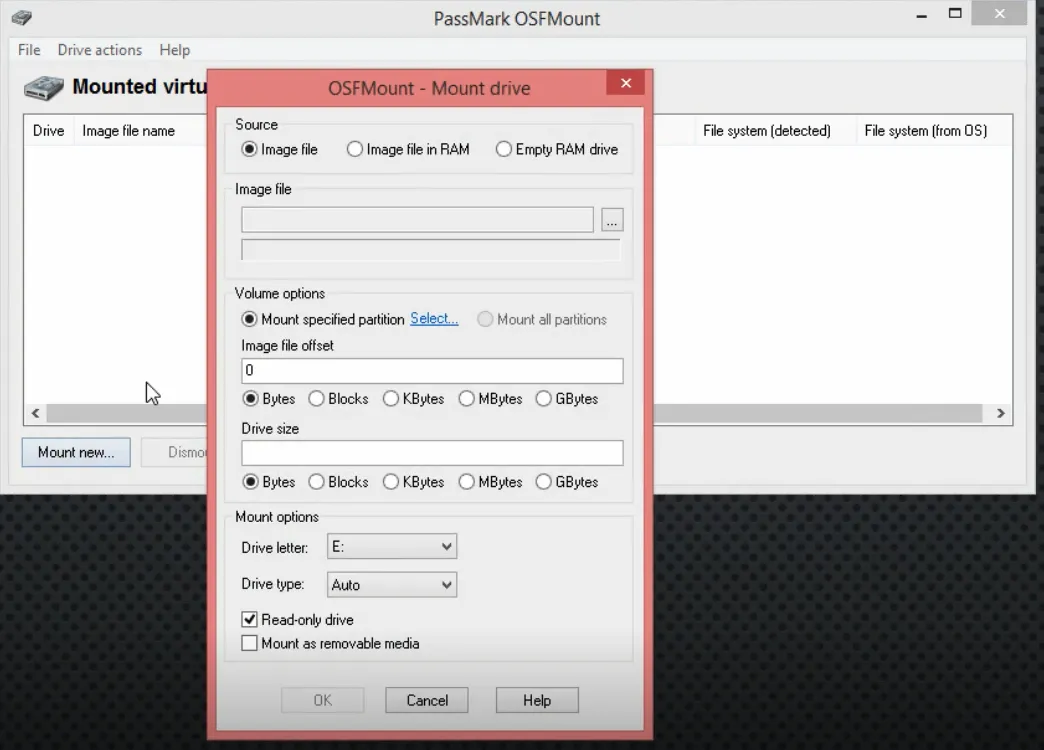Viewport: 1044px width, 750px height.
Task: Expand the Drive type dropdown
Action: 391,585
